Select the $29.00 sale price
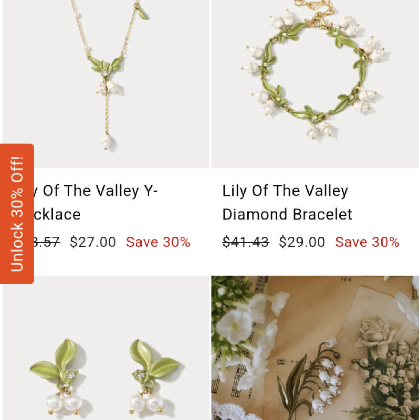This screenshot has width=420, height=420. (x=302, y=242)
